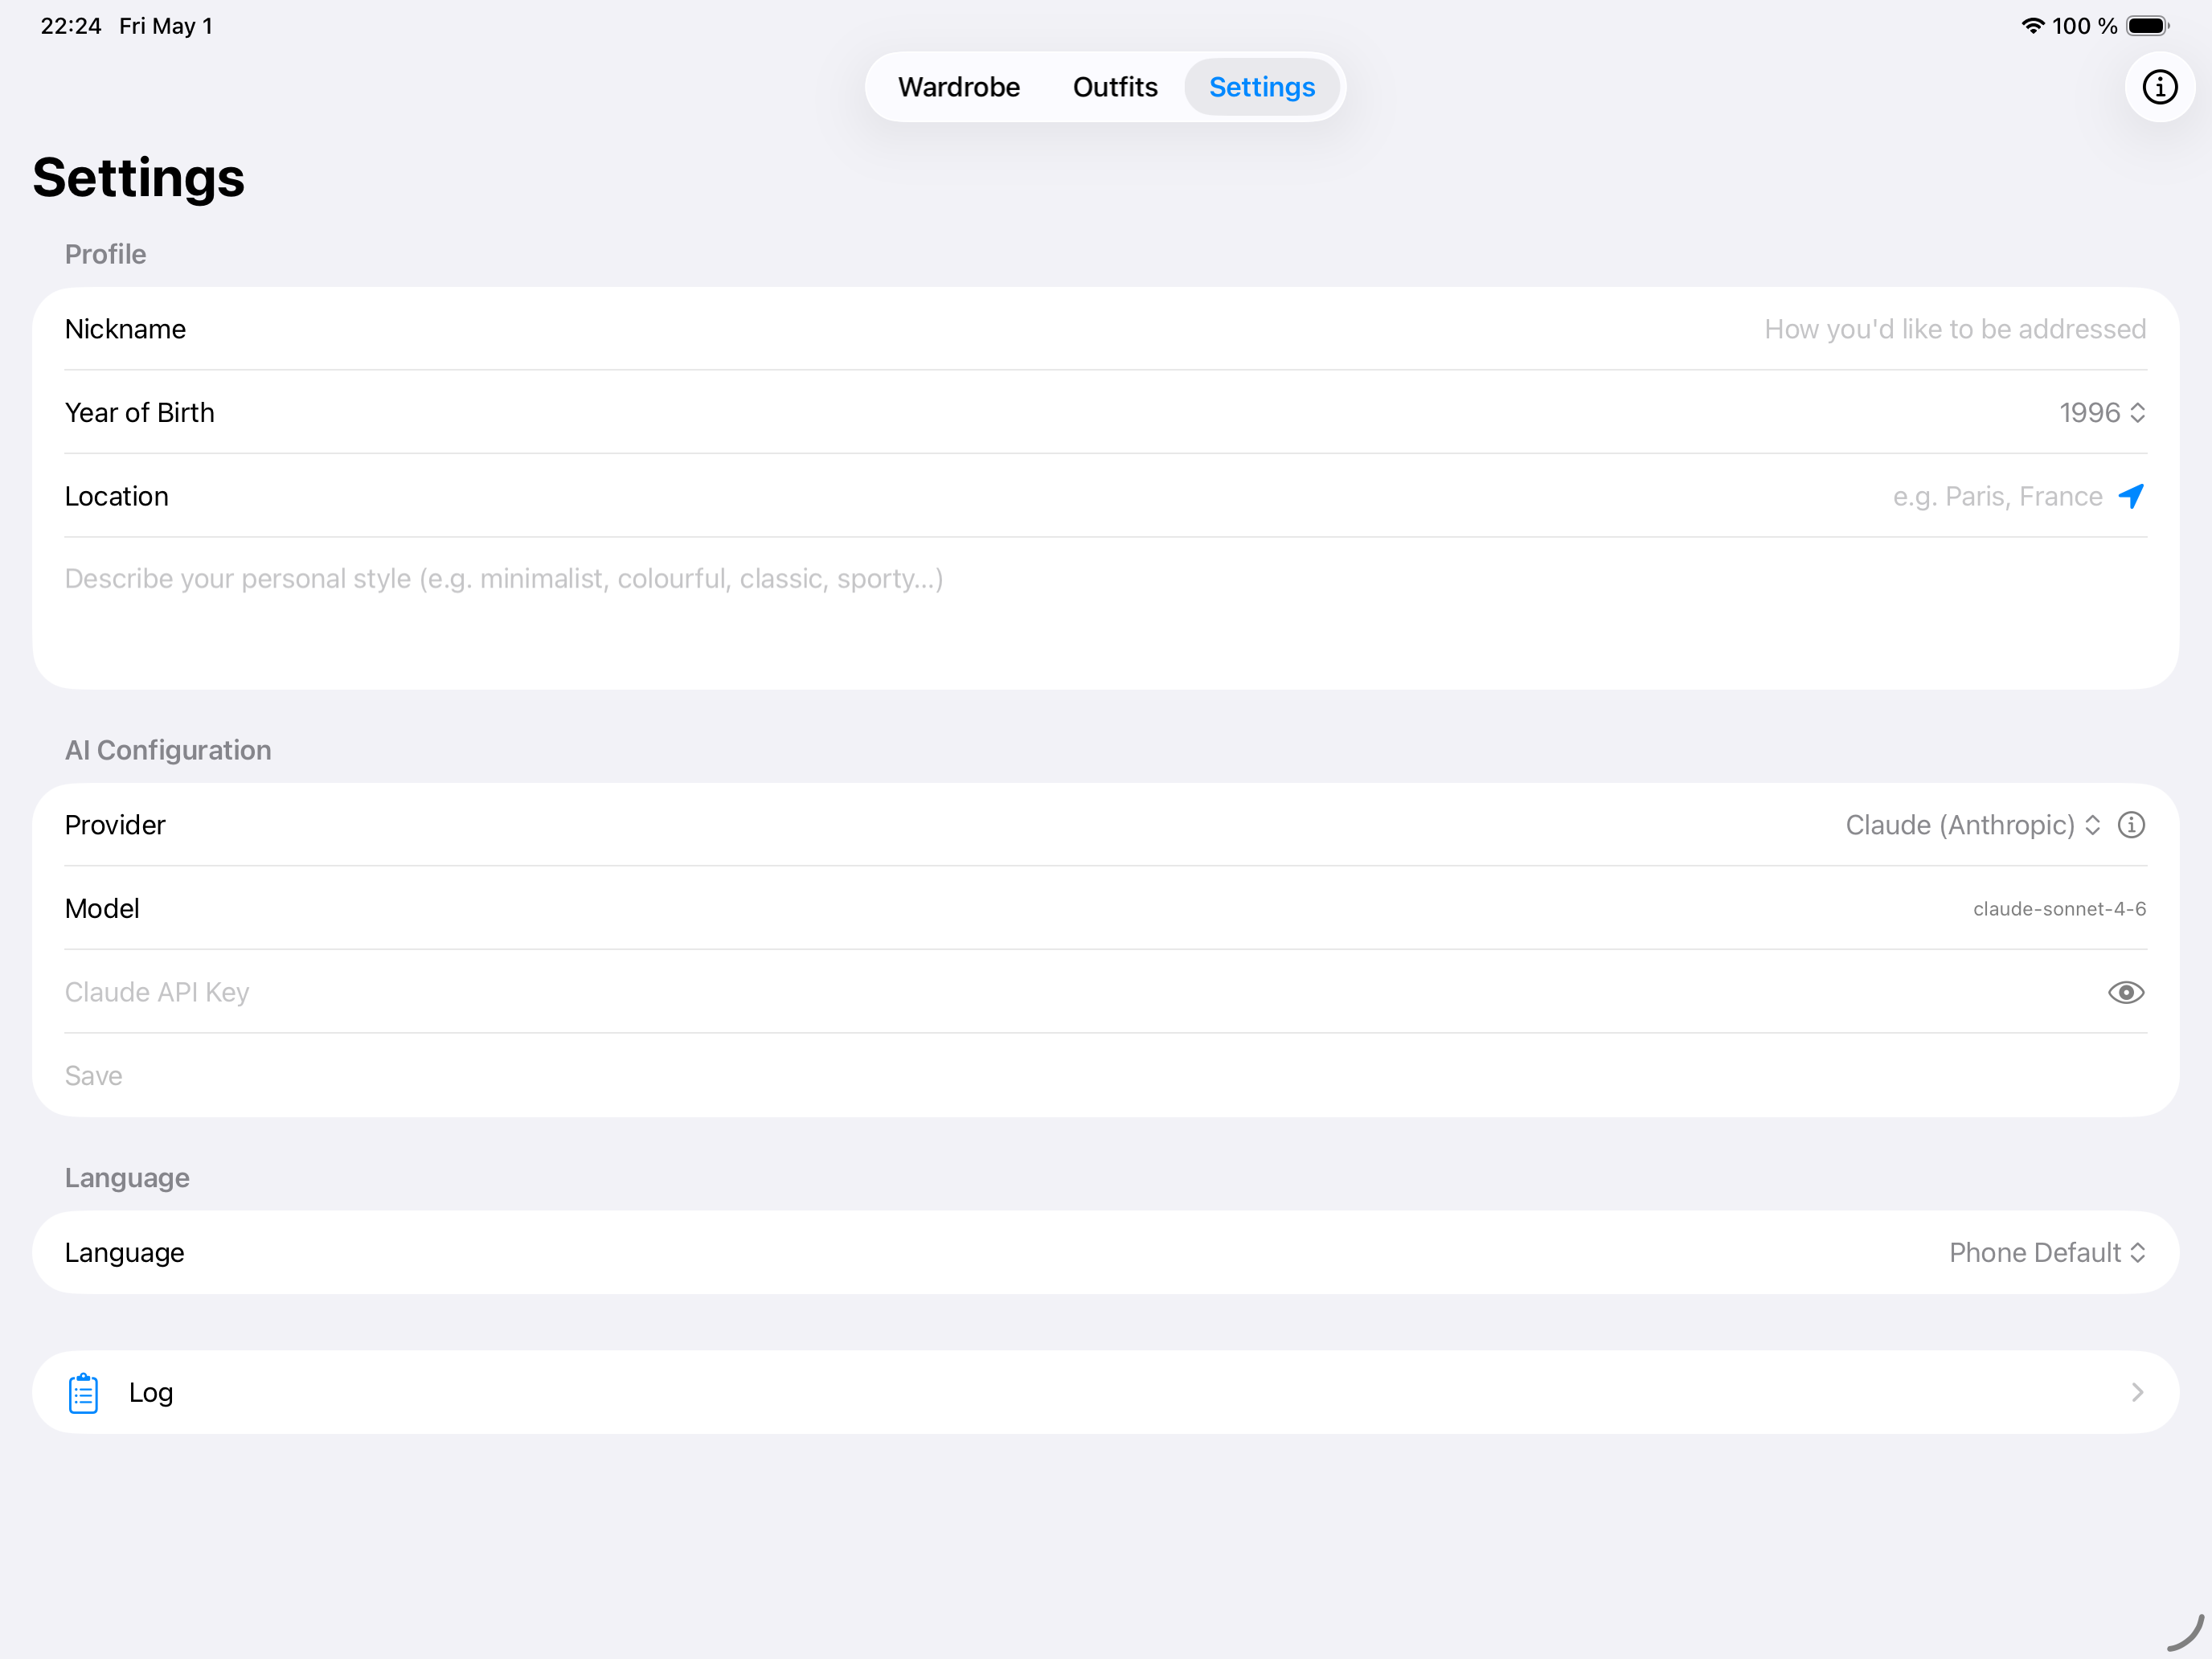The image size is (2212, 1659).
Task: Click the Model label
Action: pyautogui.click(x=102, y=909)
